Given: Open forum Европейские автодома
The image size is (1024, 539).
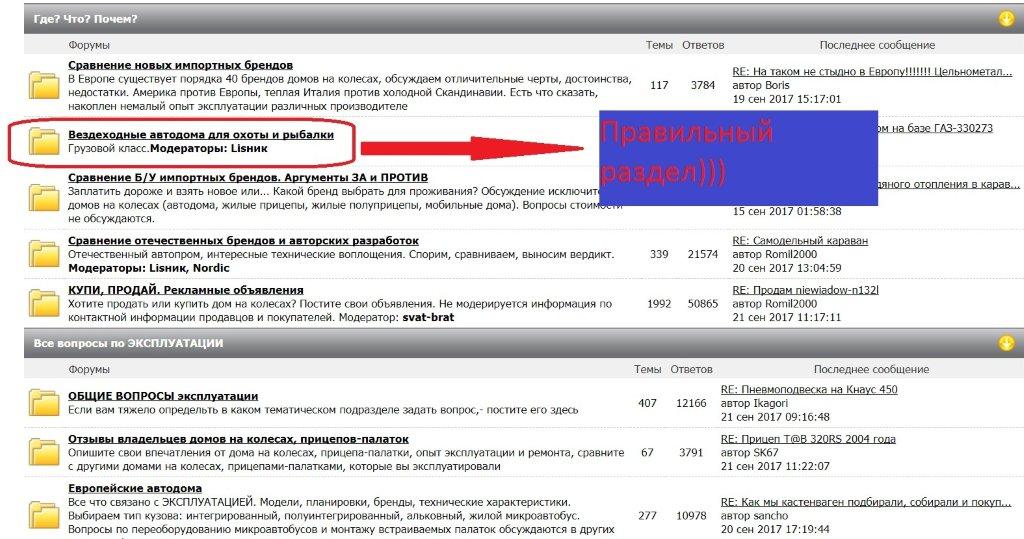Looking at the screenshot, I should tap(135, 488).
